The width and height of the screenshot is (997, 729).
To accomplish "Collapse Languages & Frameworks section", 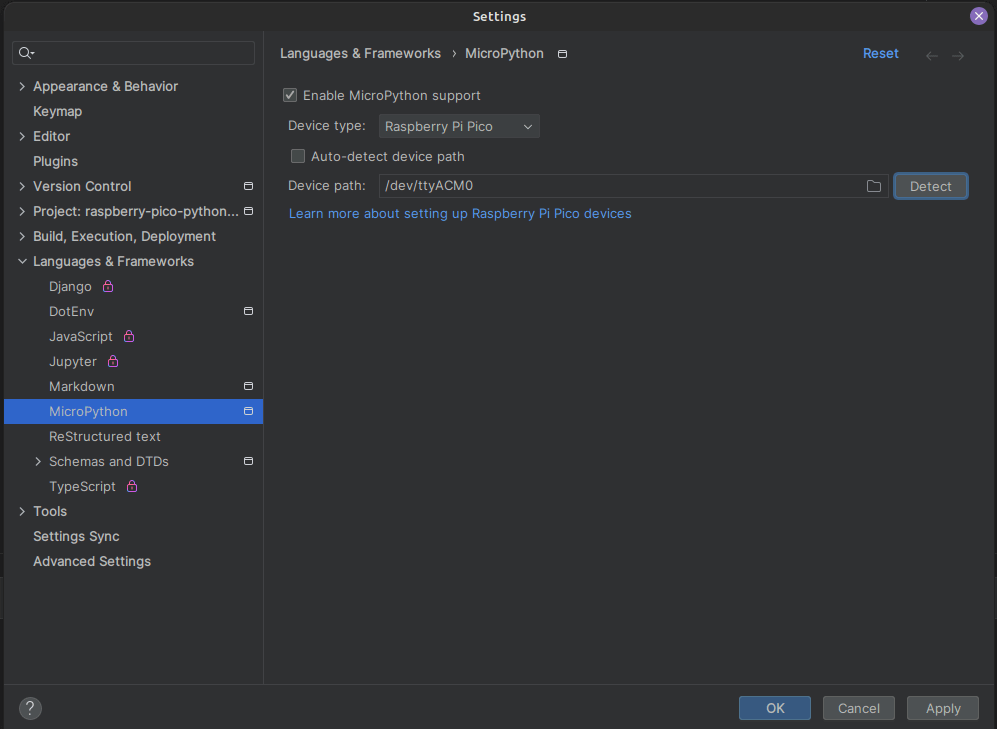I will click(22, 261).
